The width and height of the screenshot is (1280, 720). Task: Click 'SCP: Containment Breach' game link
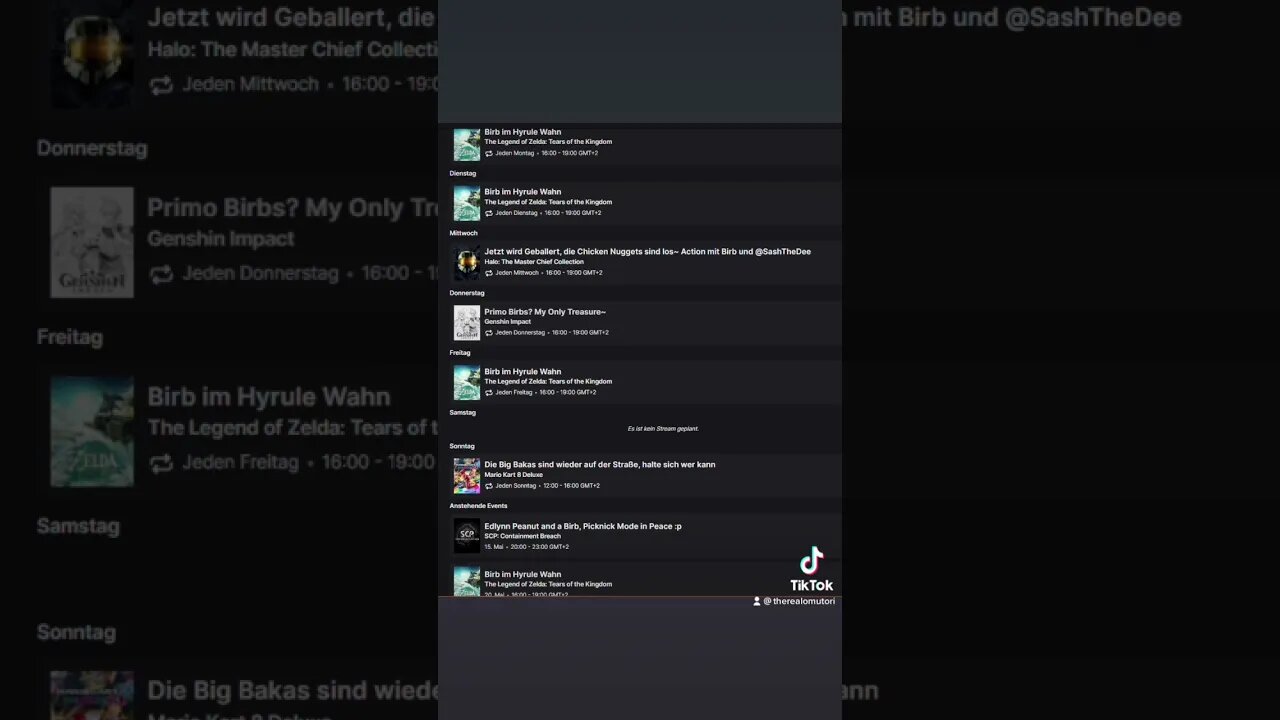pyautogui.click(x=523, y=536)
